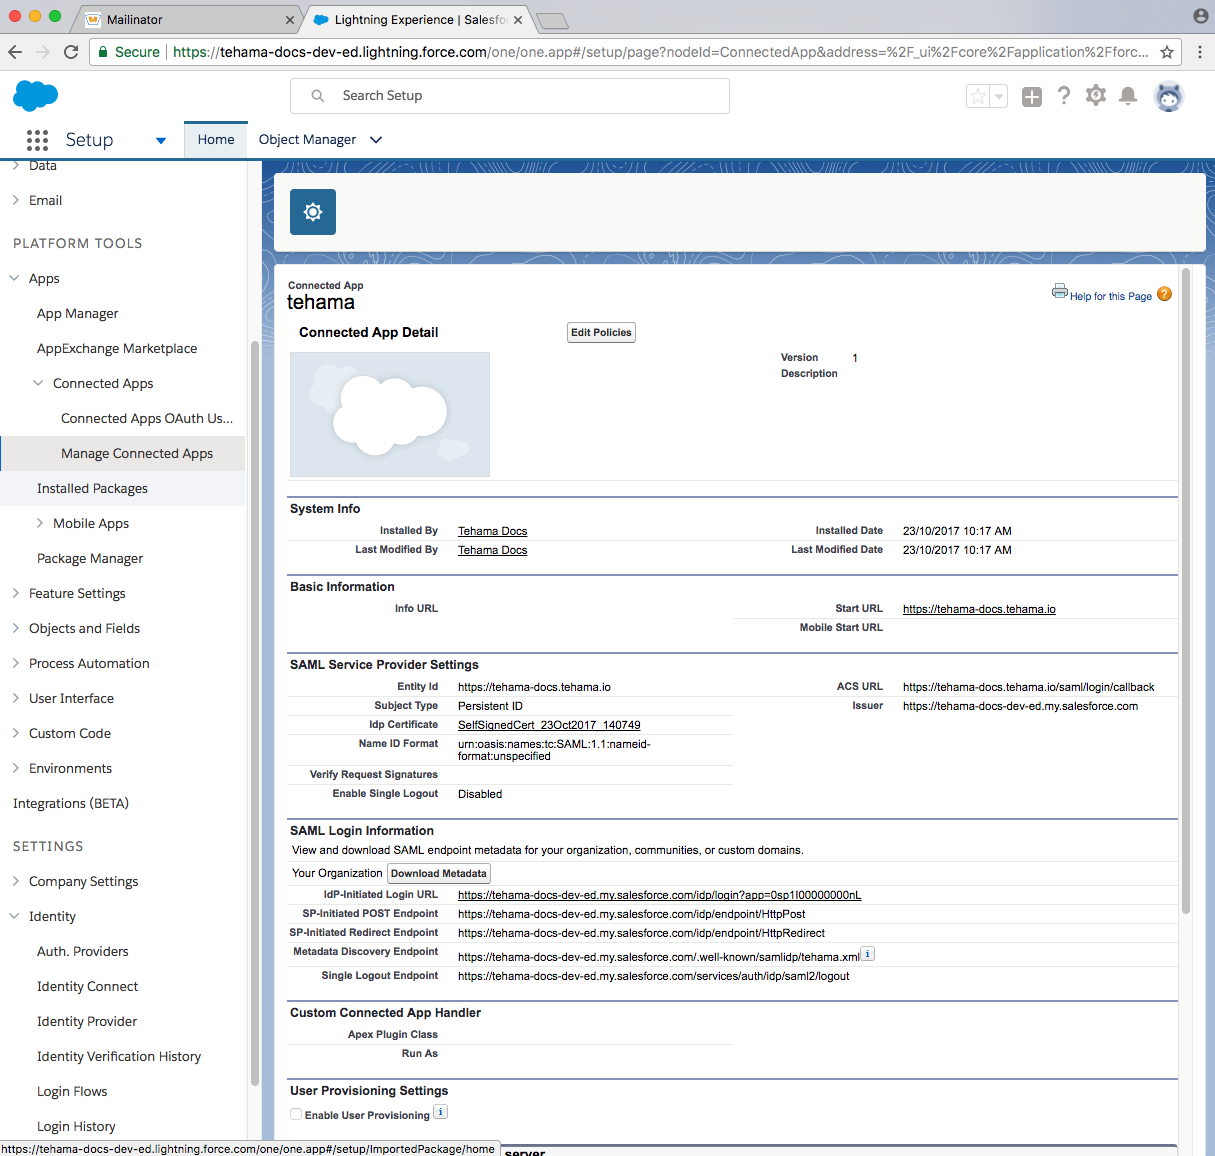Open Identity Provider in sidebar

[x=87, y=1021]
